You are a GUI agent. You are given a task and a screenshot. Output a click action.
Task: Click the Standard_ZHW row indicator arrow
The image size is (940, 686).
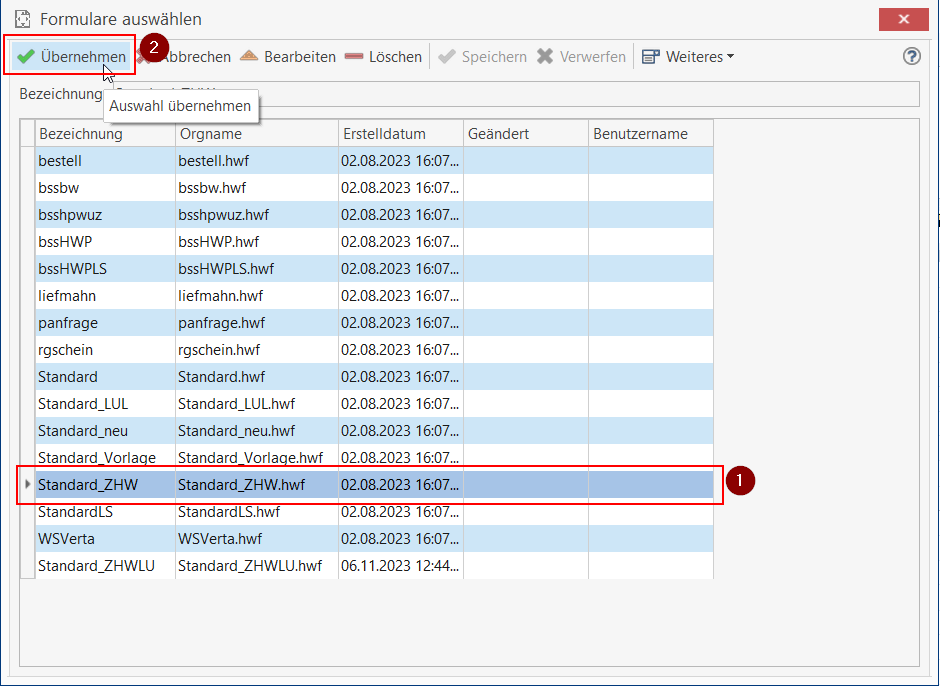point(27,485)
